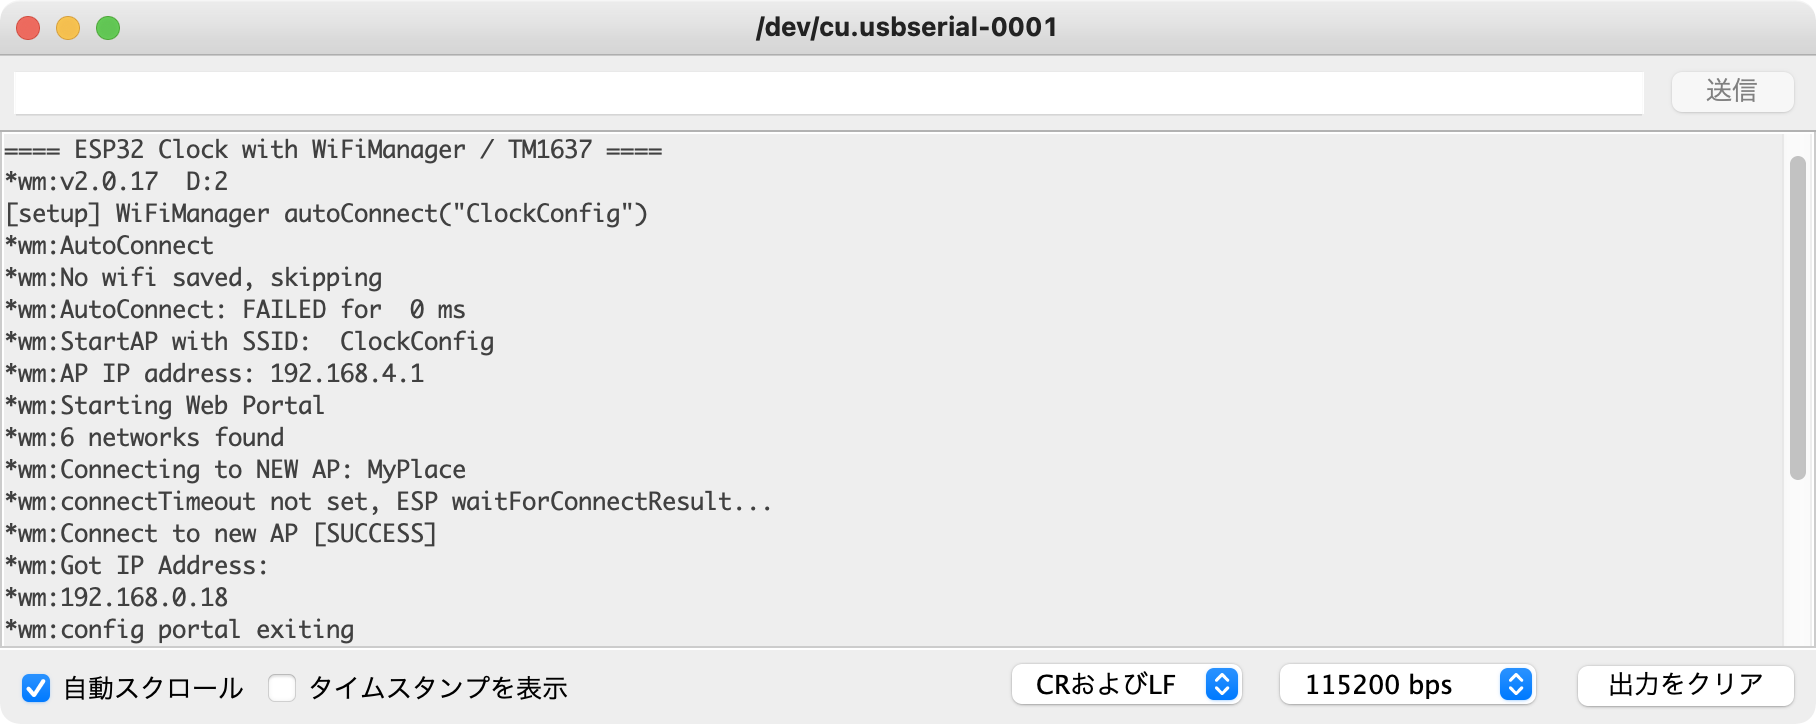Toggle the 自動スクロール checkbox
The width and height of the screenshot is (1816, 724).
36,688
